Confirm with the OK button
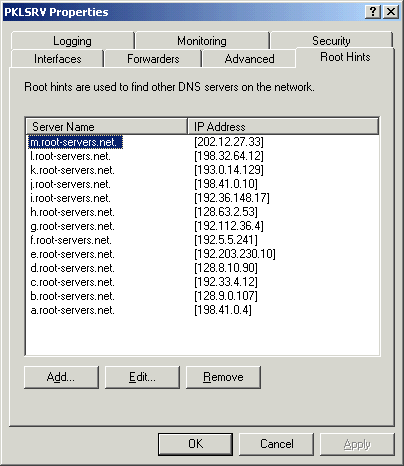 (195, 444)
